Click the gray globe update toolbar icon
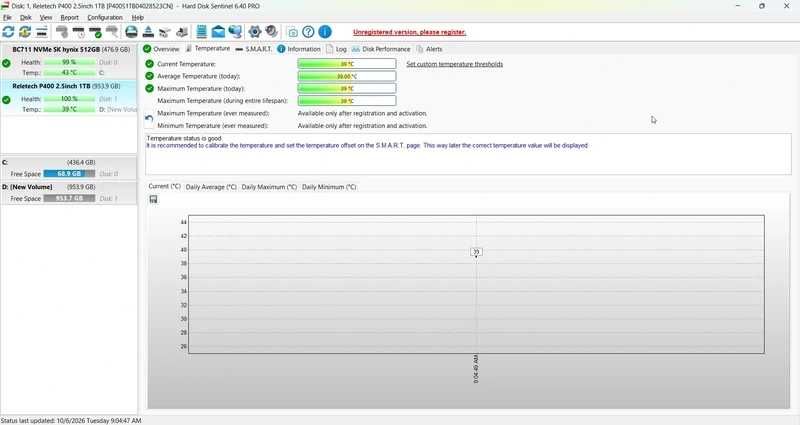Screen dimensions: 800x425 point(271,32)
